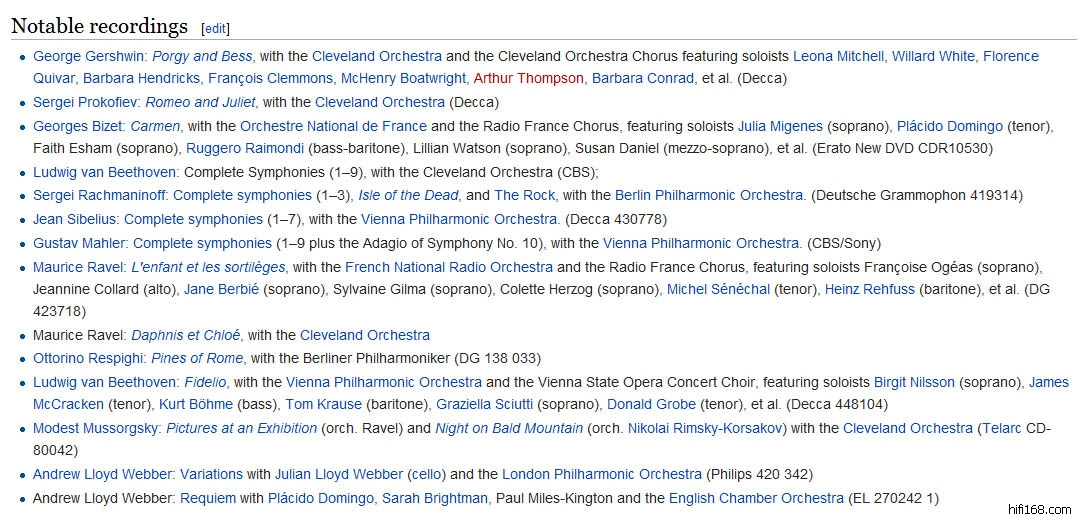Follow the Pictures at an Exhibition link
Viewport: 1085px width, 523px height.
click(x=241, y=428)
